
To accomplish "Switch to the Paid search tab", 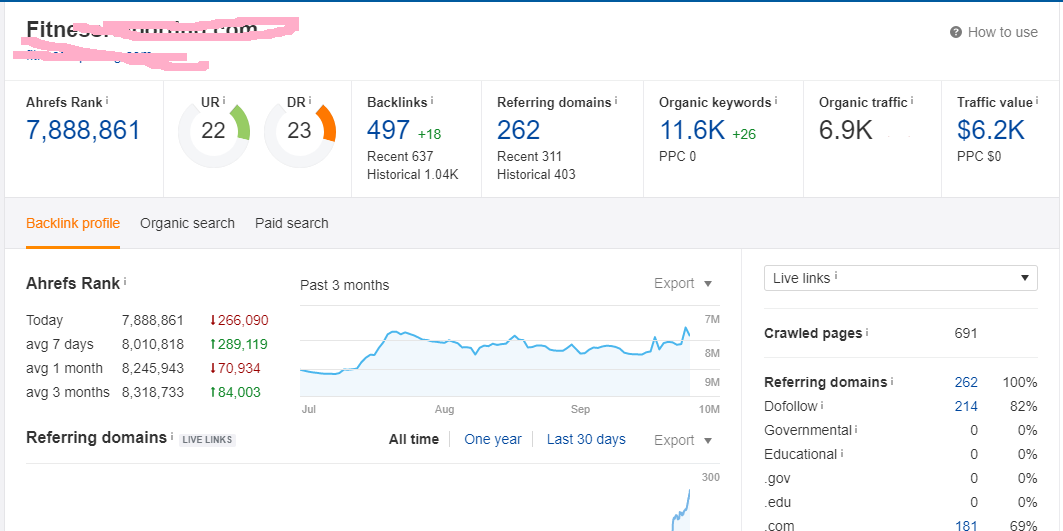I will (x=291, y=223).
